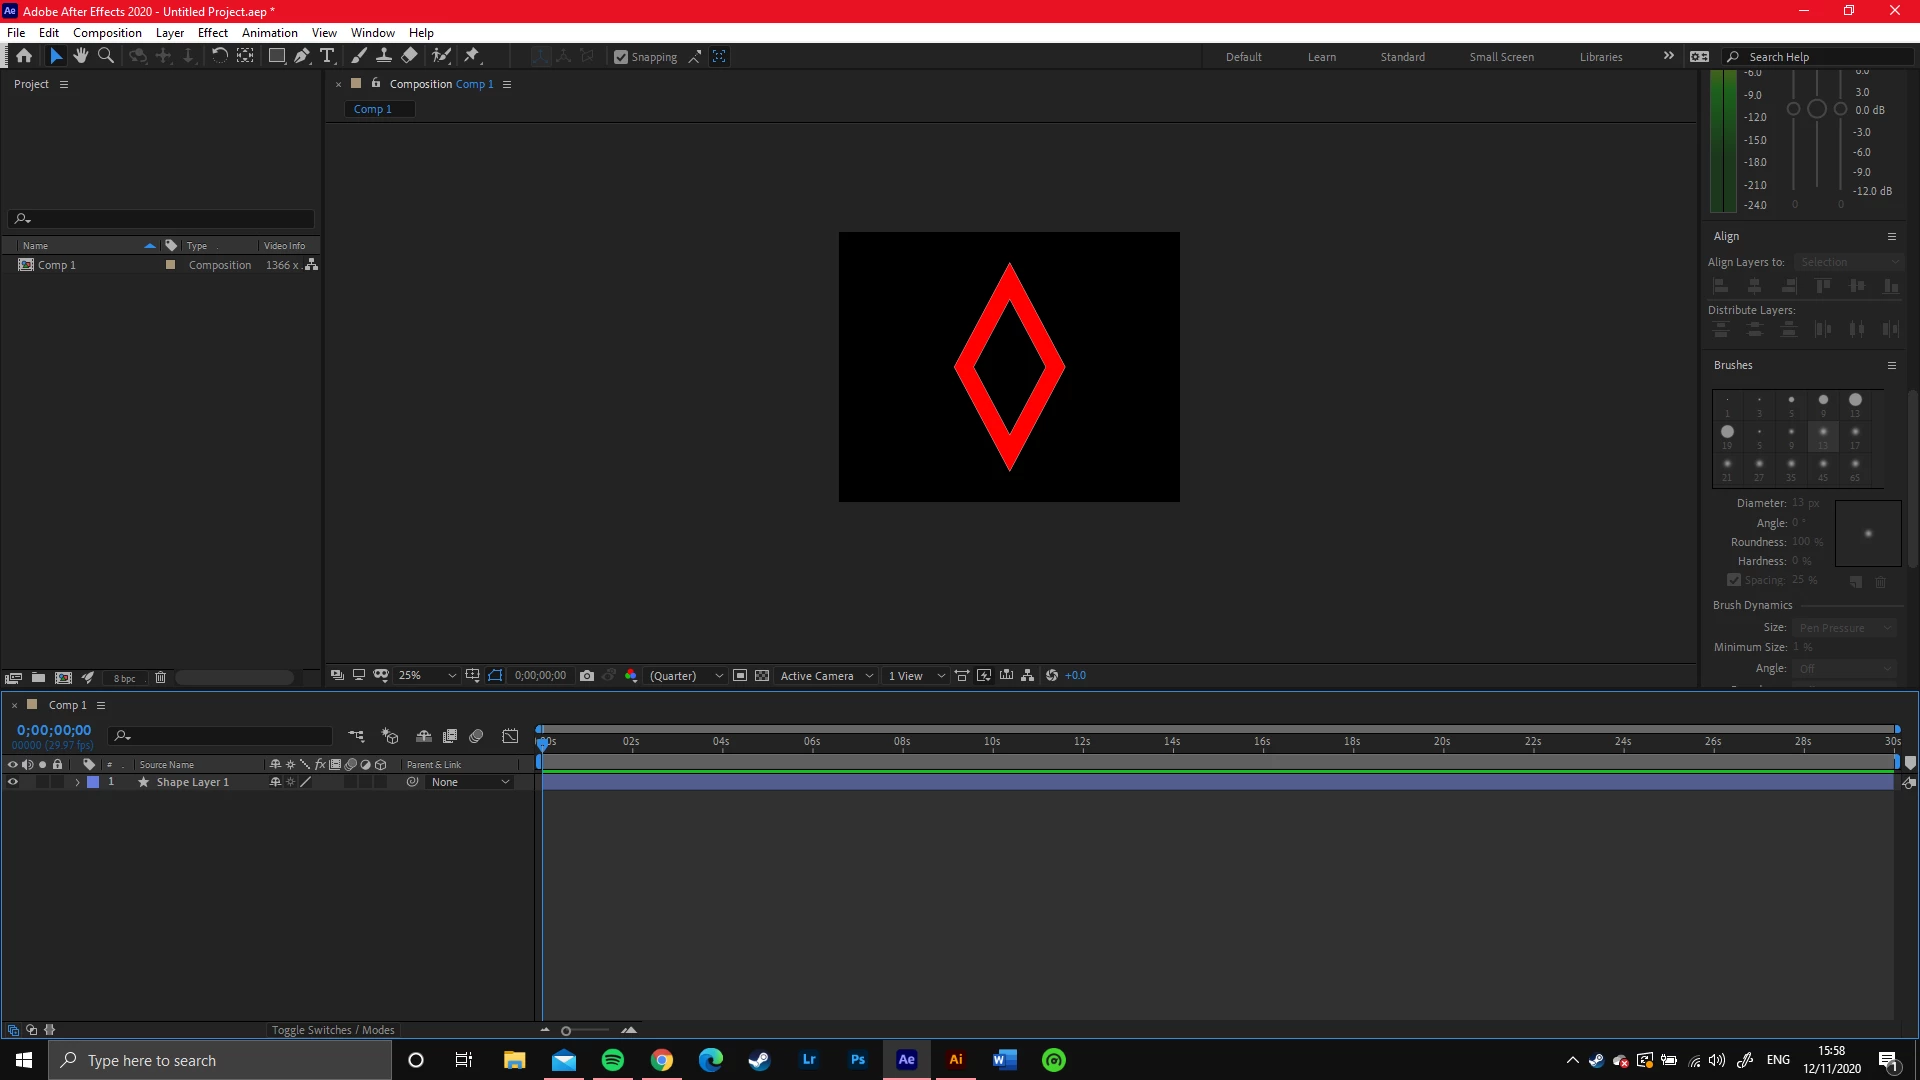Select the Eraser tool

pos(409,56)
